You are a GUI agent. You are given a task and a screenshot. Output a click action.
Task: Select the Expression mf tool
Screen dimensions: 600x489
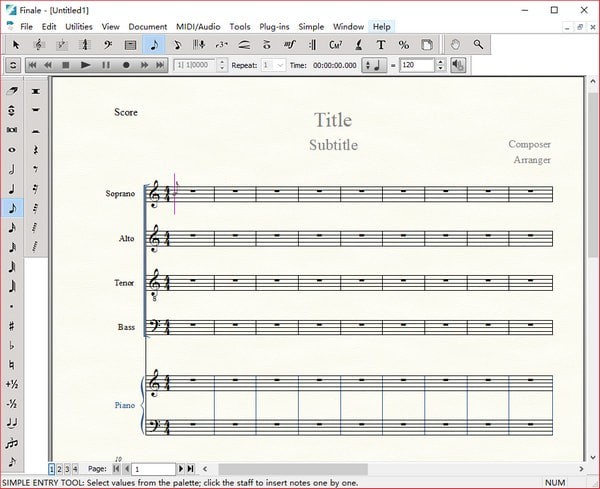pos(290,45)
